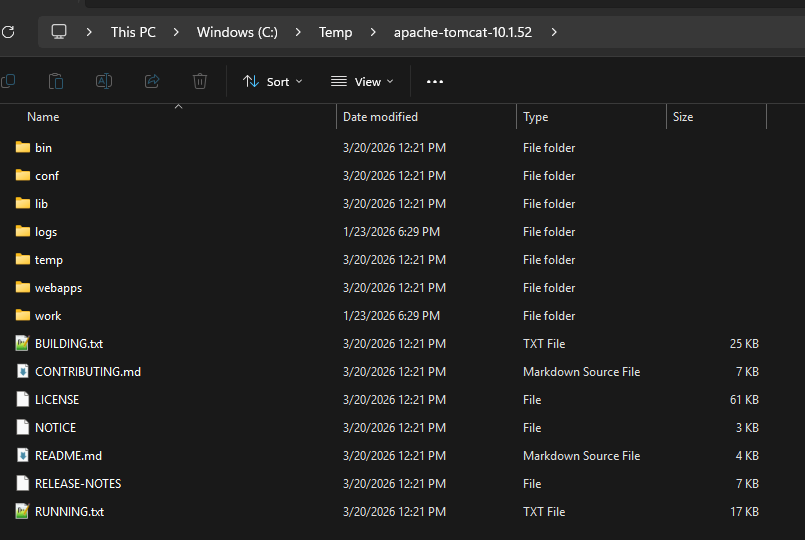Click the Delete trash can icon
The image size is (805, 540).
pyautogui.click(x=200, y=81)
